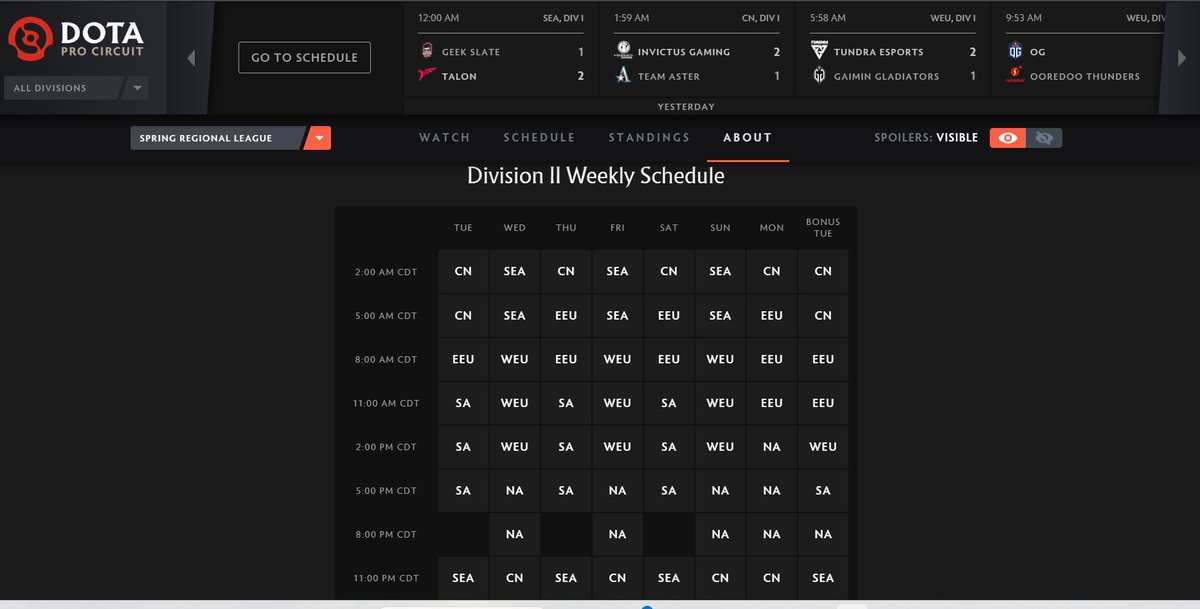Click EEU cell for SAT 8:00 AM
This screenshot has height=609, width=1200.
(x=669, y=359)
